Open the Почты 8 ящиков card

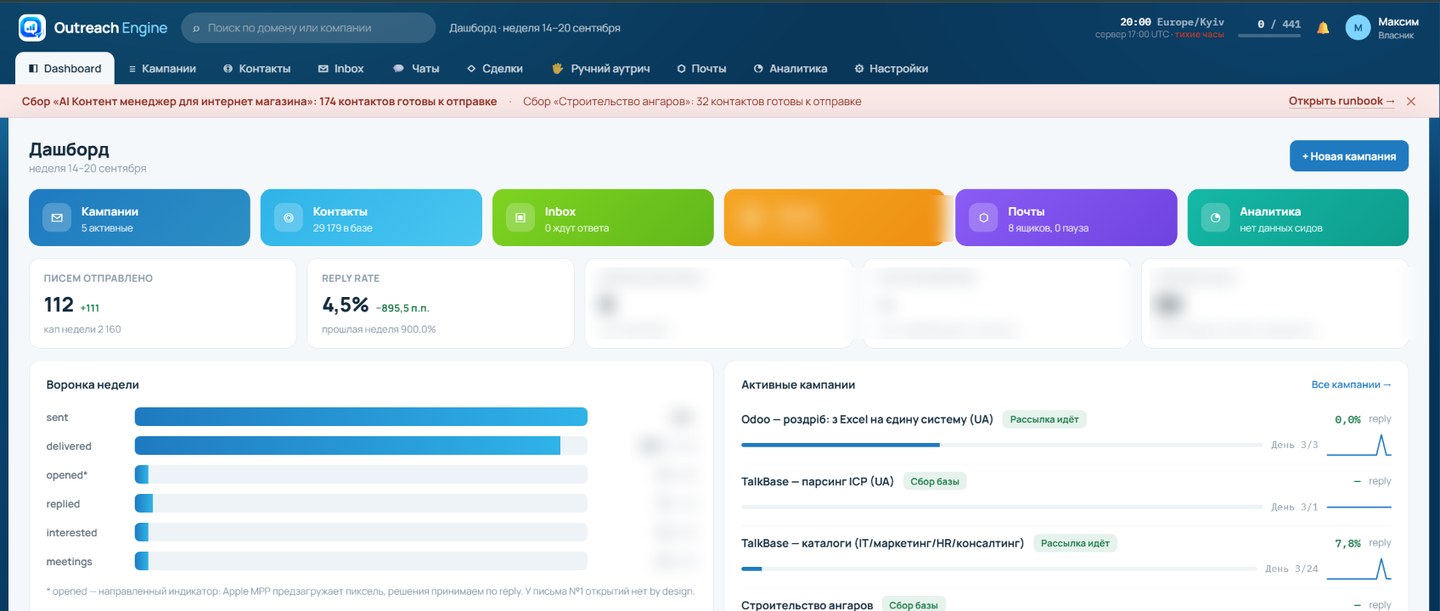coord(1066,218)
